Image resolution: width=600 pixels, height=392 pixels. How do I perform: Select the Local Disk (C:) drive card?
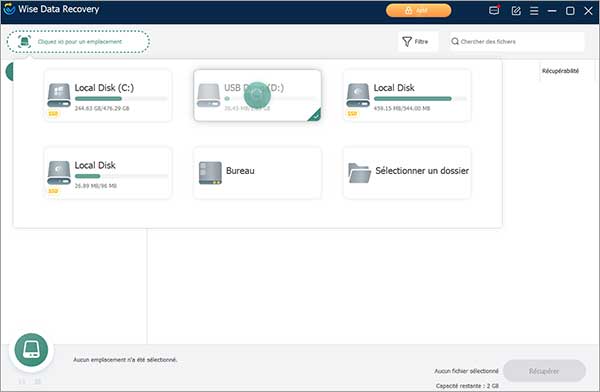108,96
